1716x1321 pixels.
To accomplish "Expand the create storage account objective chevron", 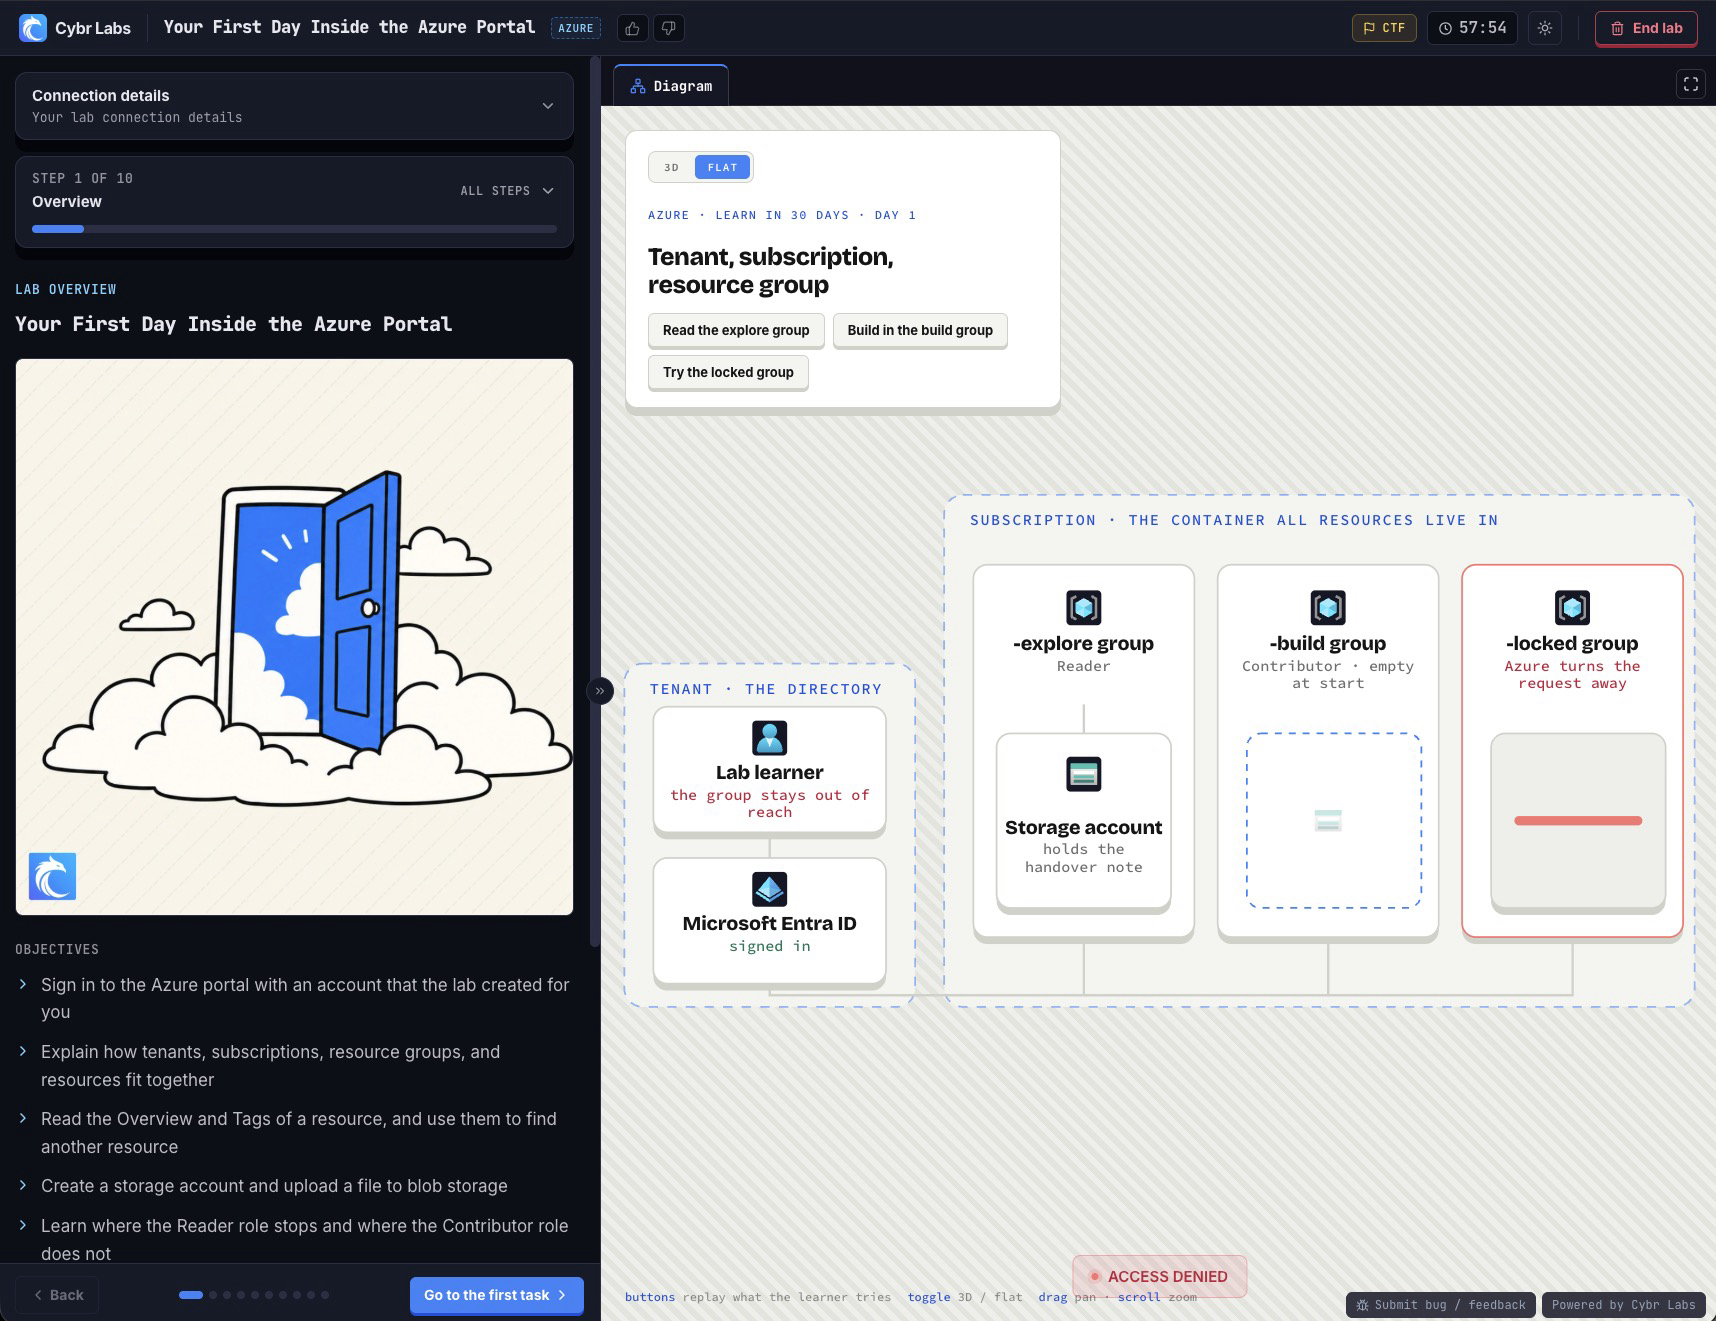I will (23, 1186).
